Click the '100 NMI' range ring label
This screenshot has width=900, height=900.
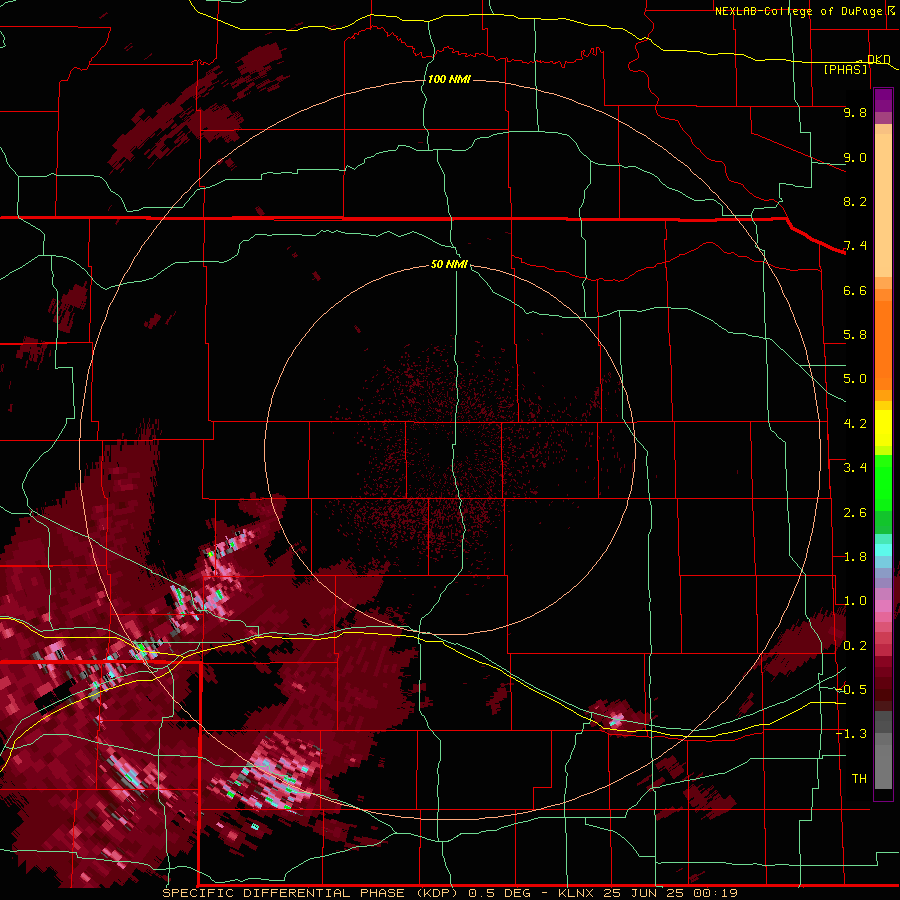click(x=449, y=79)
